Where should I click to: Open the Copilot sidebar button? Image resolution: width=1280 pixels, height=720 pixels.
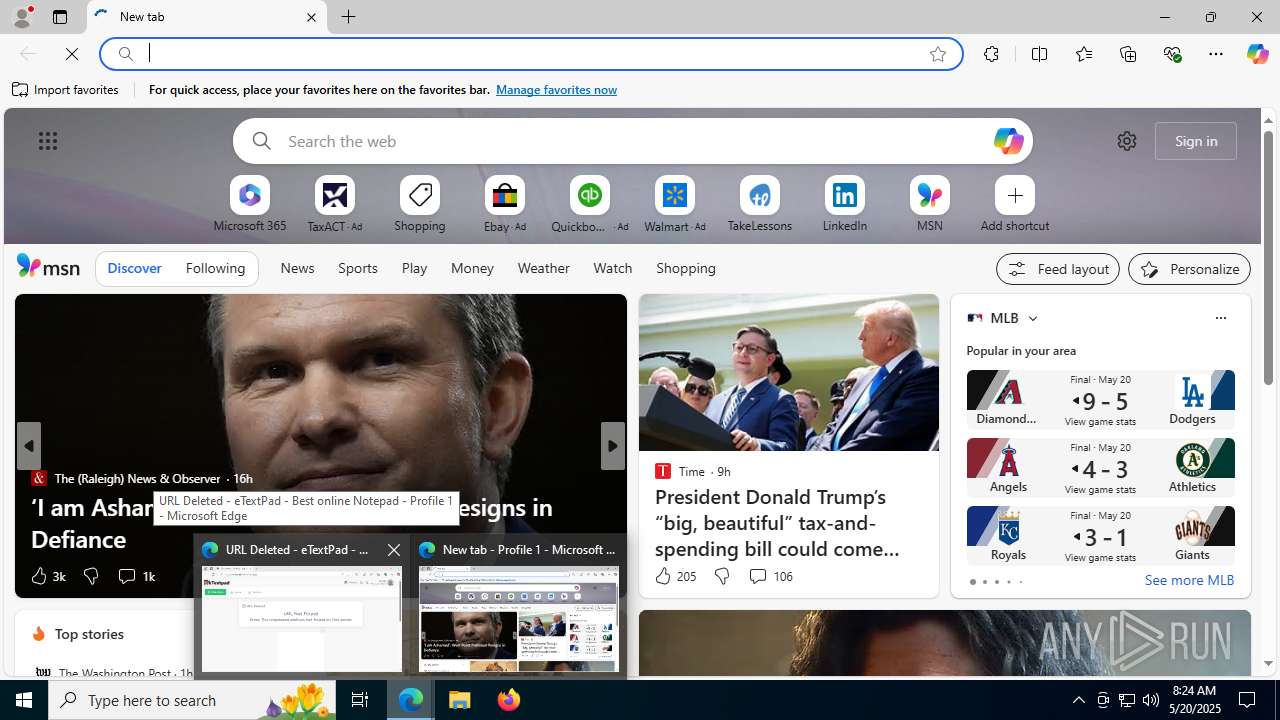click(1257, 54)
